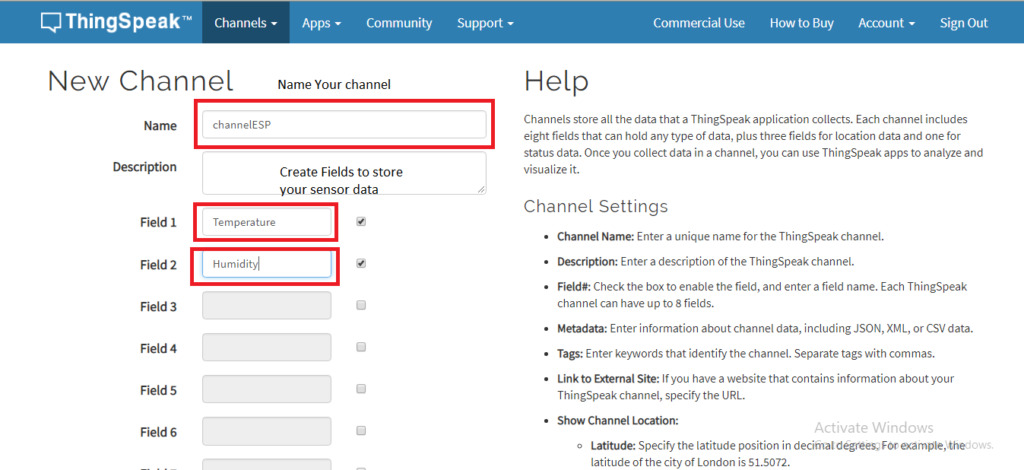1024x470 pixels.
Task: Uncheck the Field 2 checkbox
Action: point(361,264)
